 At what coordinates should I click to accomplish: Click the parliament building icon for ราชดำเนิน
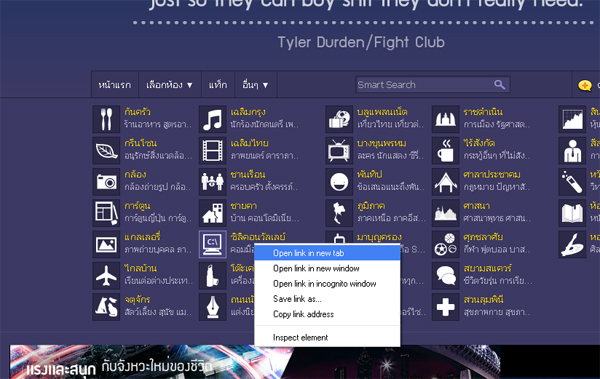[445, 119]
